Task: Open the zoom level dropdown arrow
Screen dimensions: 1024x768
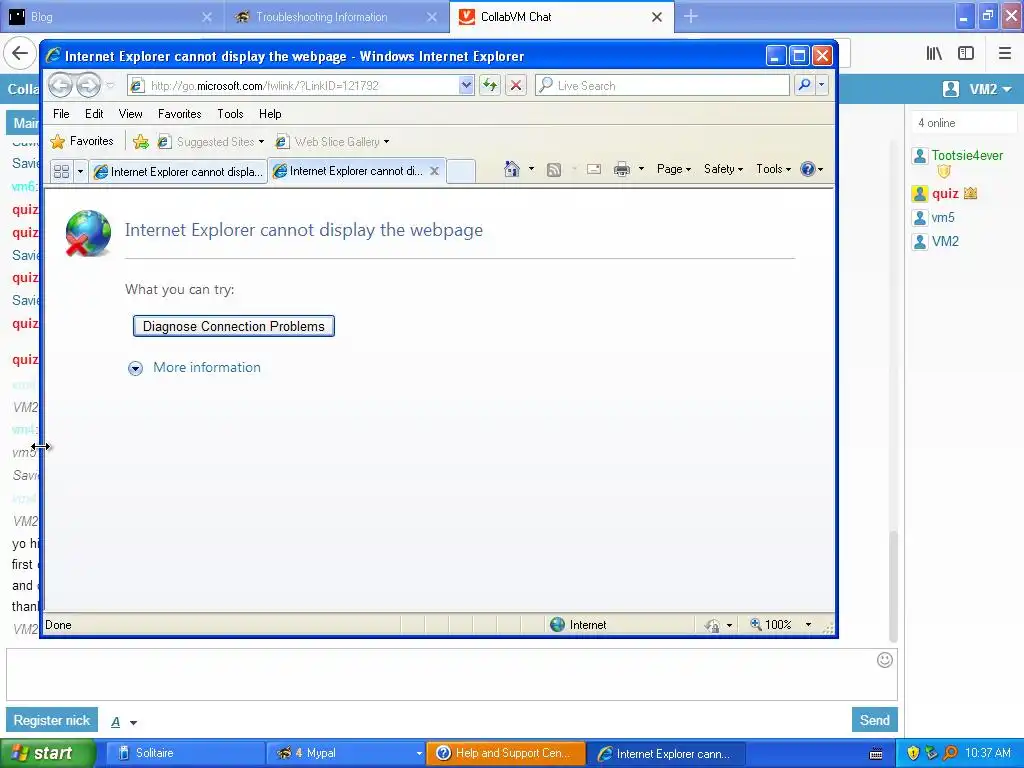Action: pyautogui.click(x=808, y=625)
